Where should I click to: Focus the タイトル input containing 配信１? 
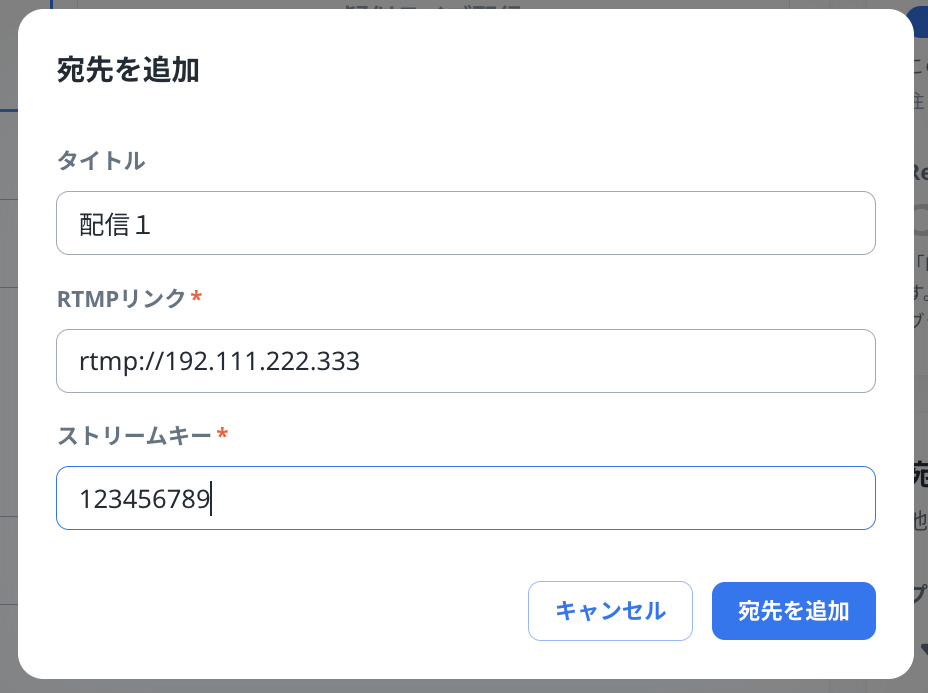[x=465, y=223]
